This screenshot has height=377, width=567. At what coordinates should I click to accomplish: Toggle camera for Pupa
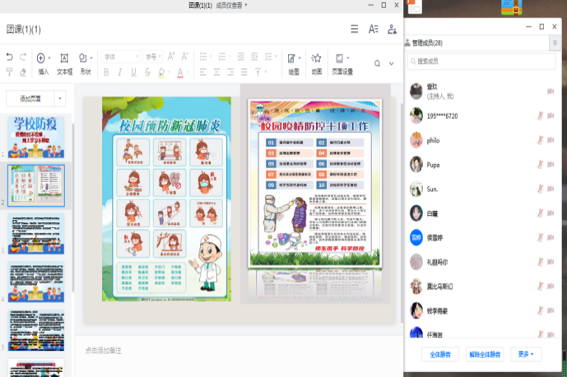(551, 164)
